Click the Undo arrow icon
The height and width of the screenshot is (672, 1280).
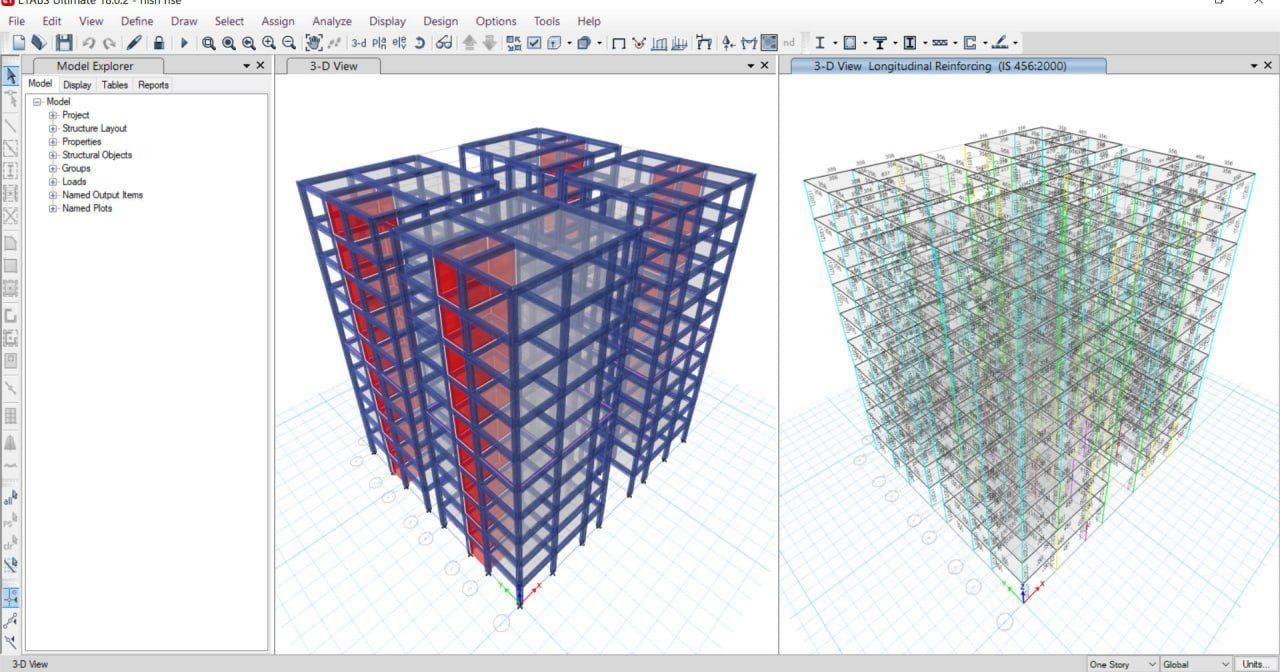coord(89,43)
